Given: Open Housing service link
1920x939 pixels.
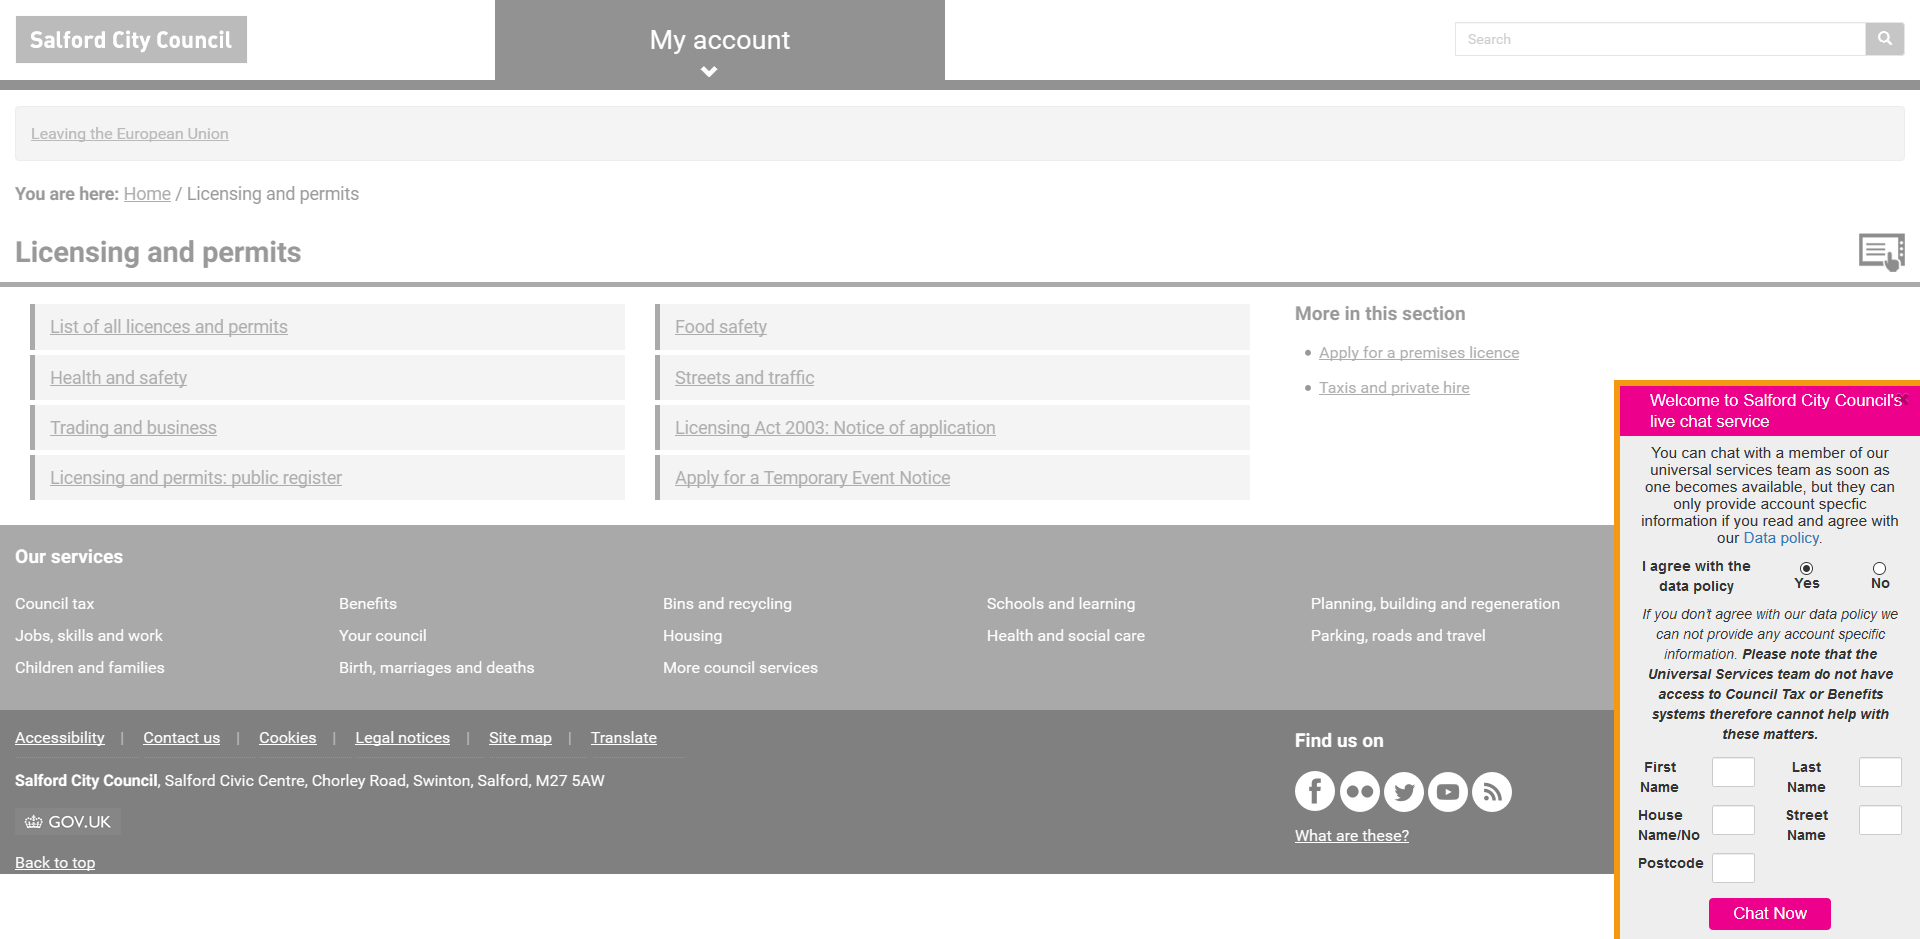Looking at the screenshot, I should 692,636.
